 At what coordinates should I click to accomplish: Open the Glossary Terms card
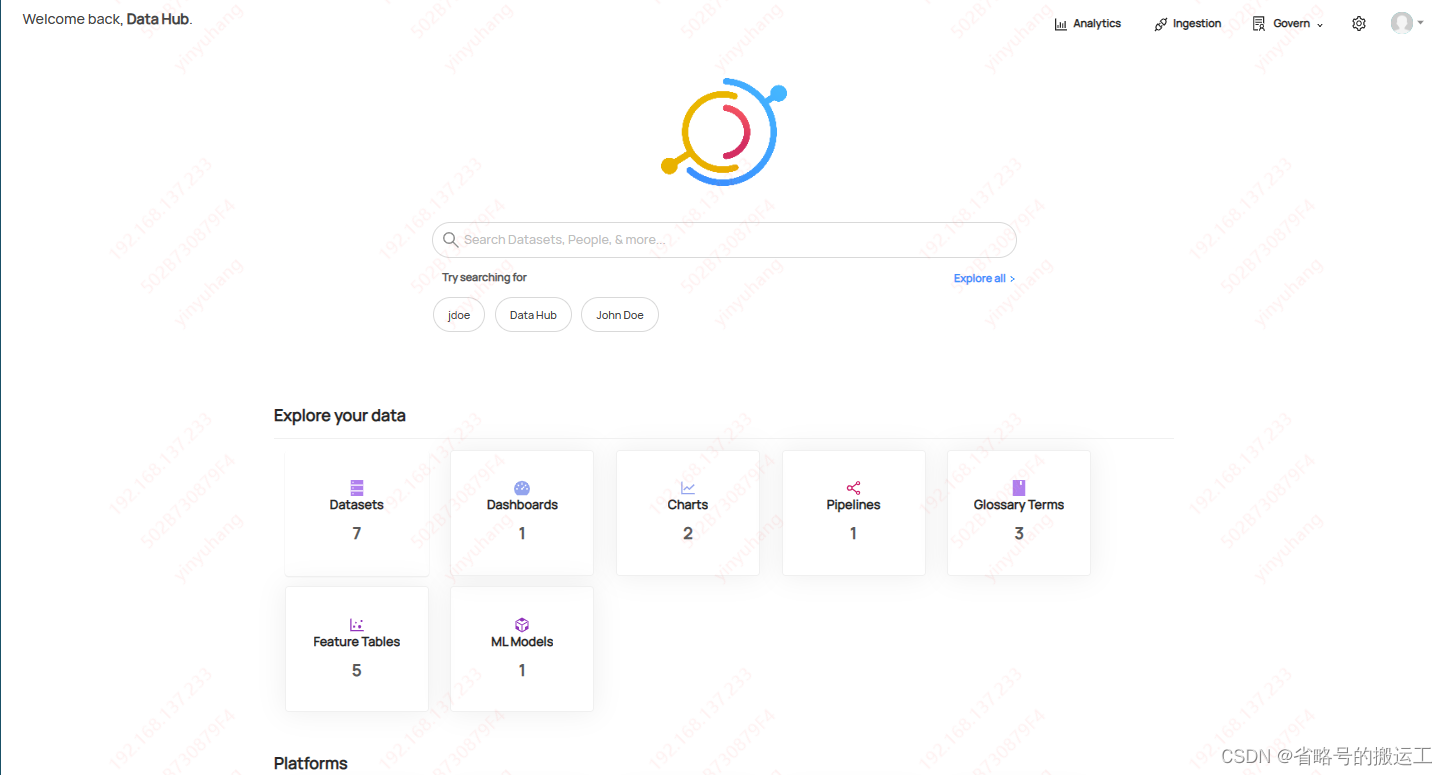(x=1019, y=513)
